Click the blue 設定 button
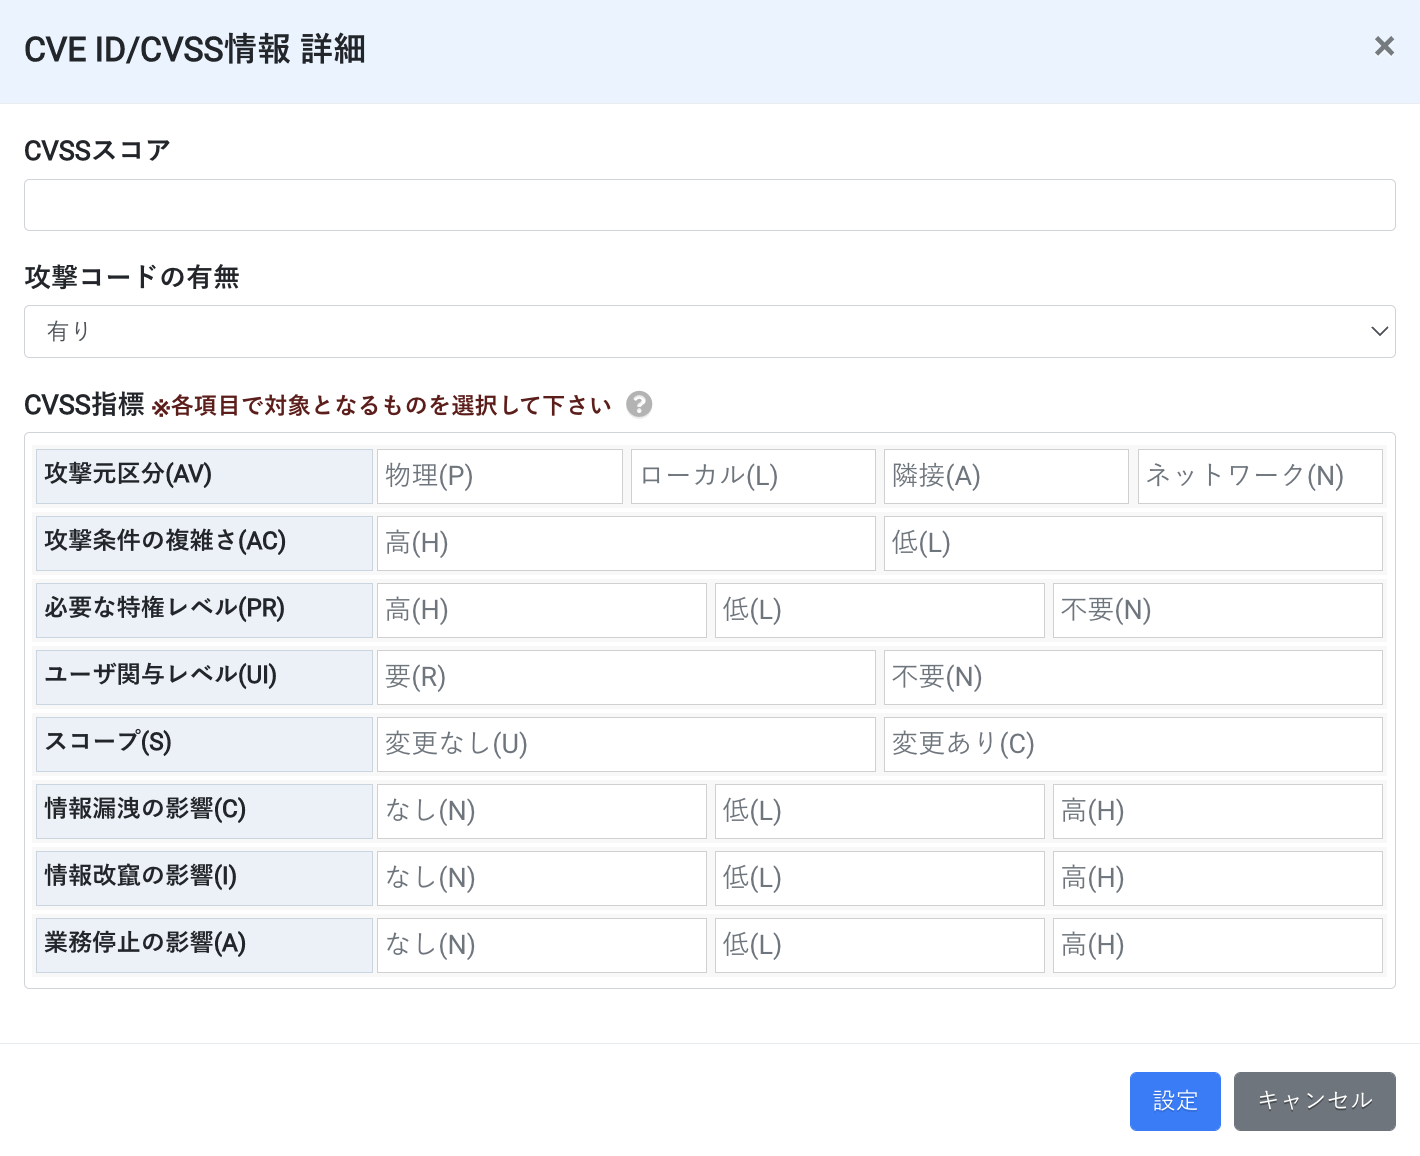Image resolution: width=1420 pixels, height=1156 pixels. tap(1175, 1101)
